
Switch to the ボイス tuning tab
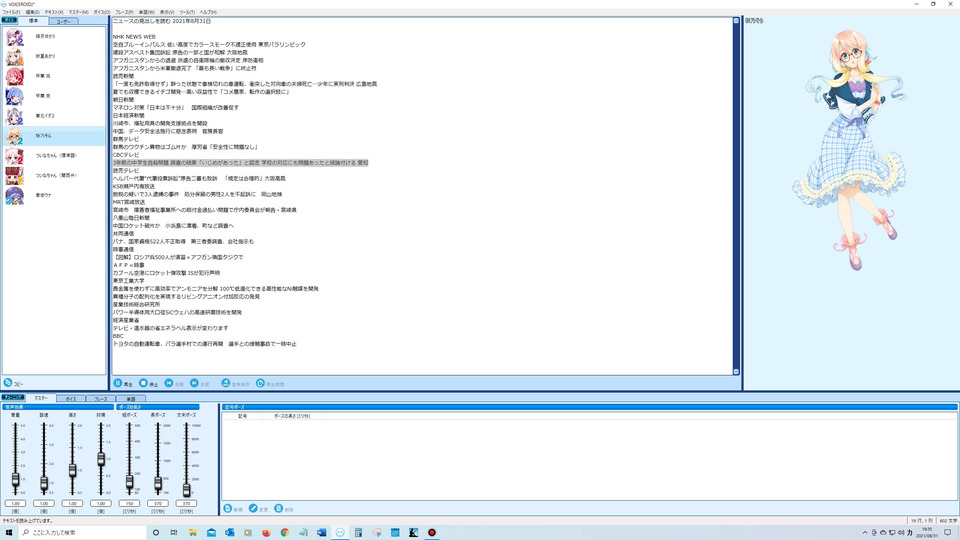(70, 399)
